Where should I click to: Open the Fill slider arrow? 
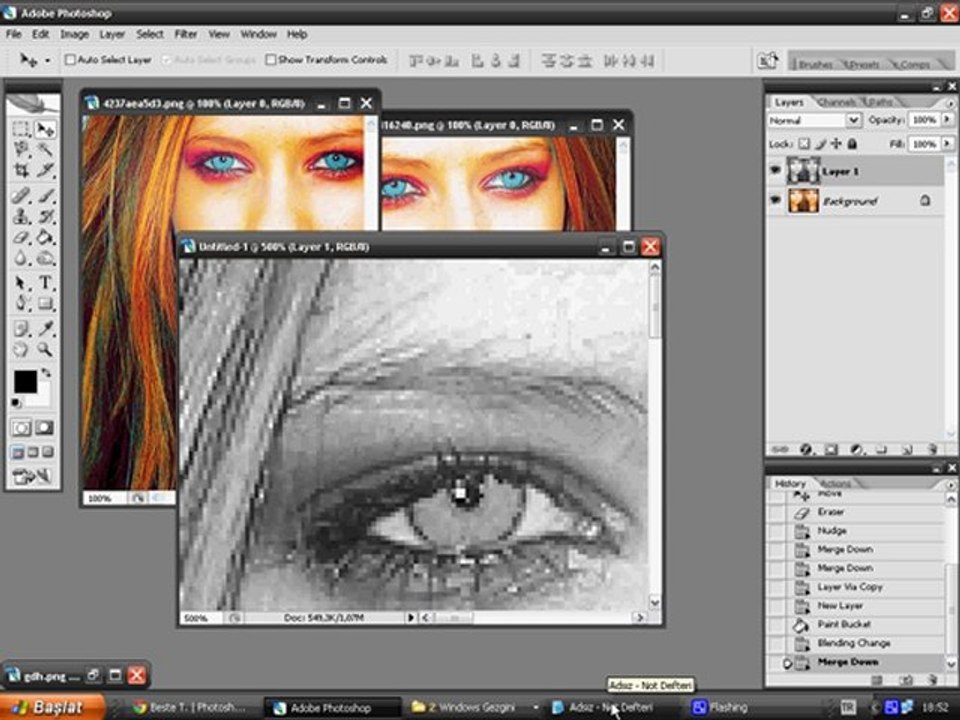947,144
